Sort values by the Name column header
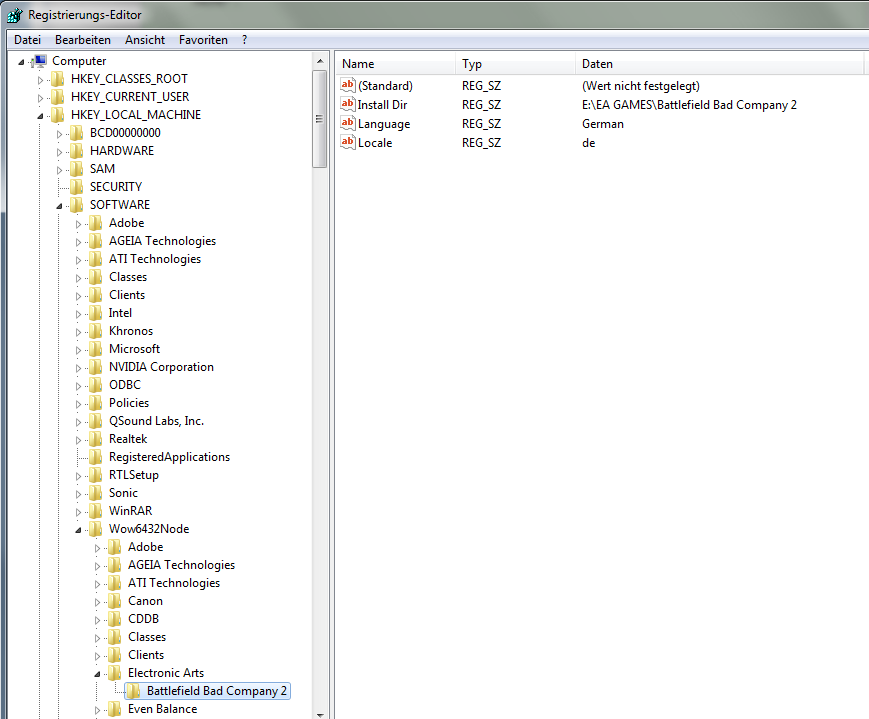The width and height of the screenshot is (869, 719). 396,64
